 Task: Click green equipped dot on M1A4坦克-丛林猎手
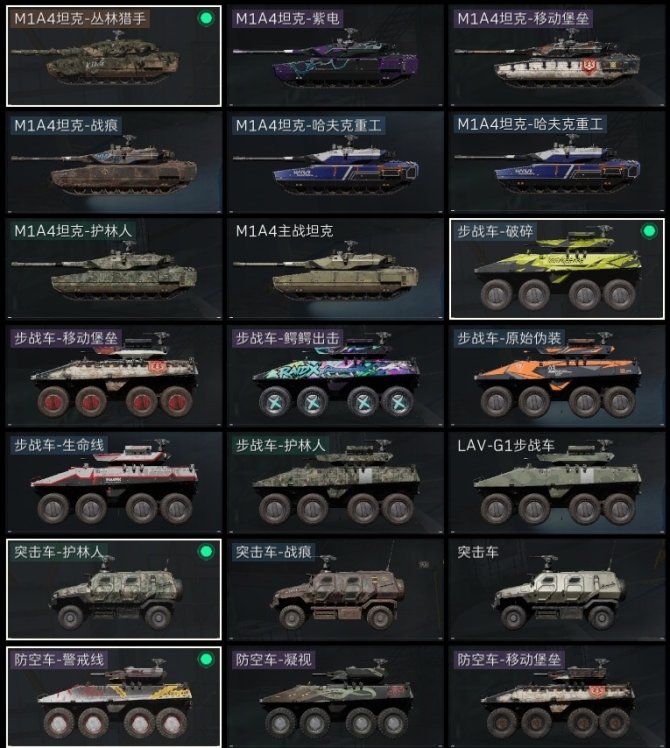coord(206,18)
